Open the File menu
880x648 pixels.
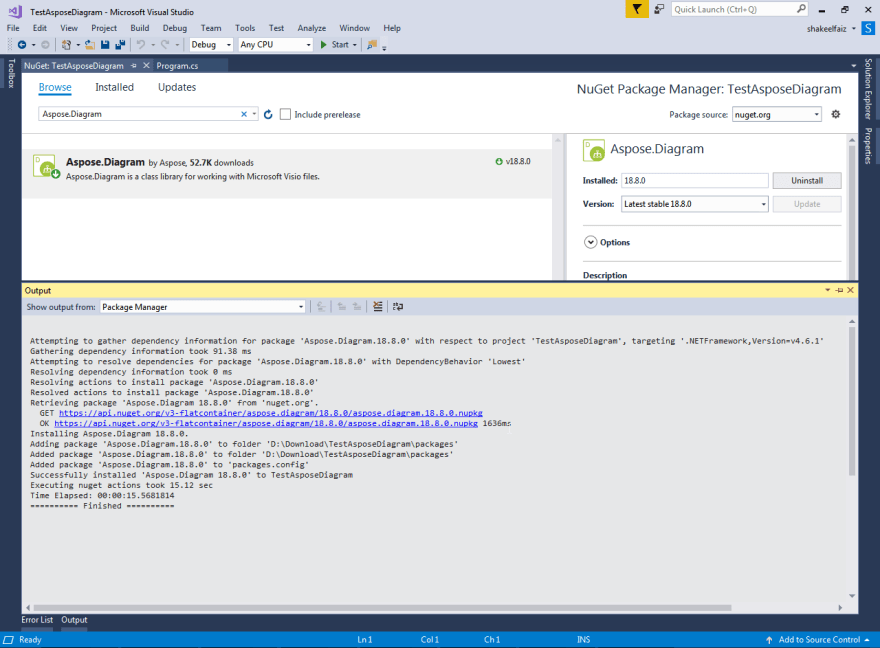13,28
